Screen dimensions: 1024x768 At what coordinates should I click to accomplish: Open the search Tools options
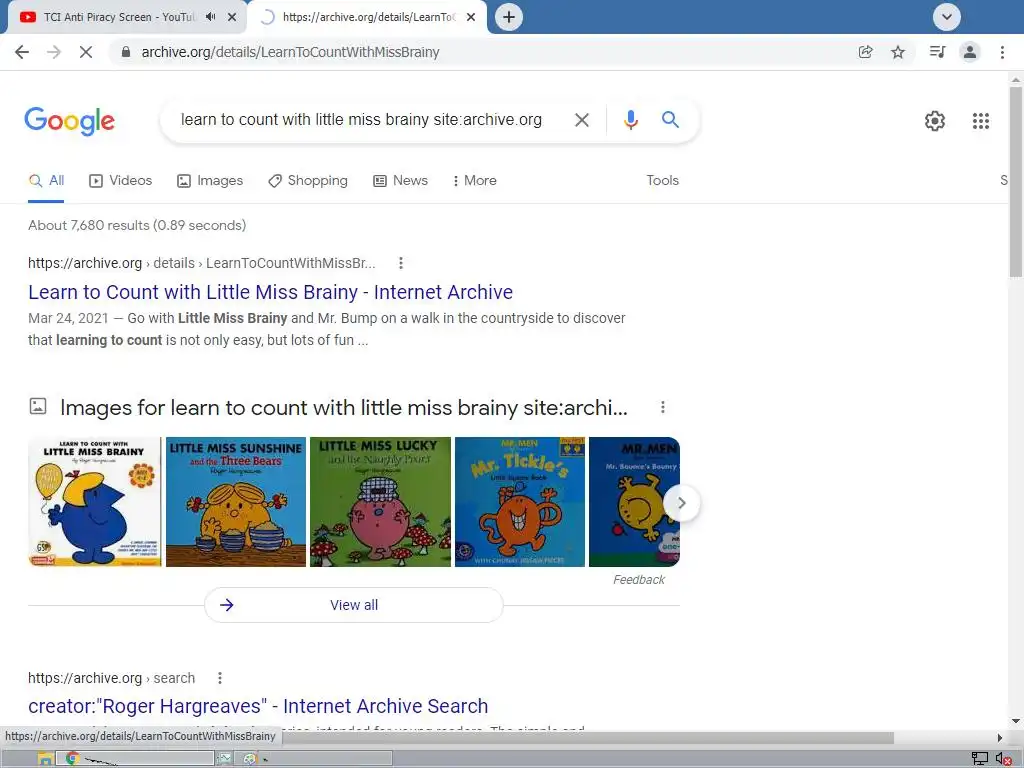tap(662, 181)
